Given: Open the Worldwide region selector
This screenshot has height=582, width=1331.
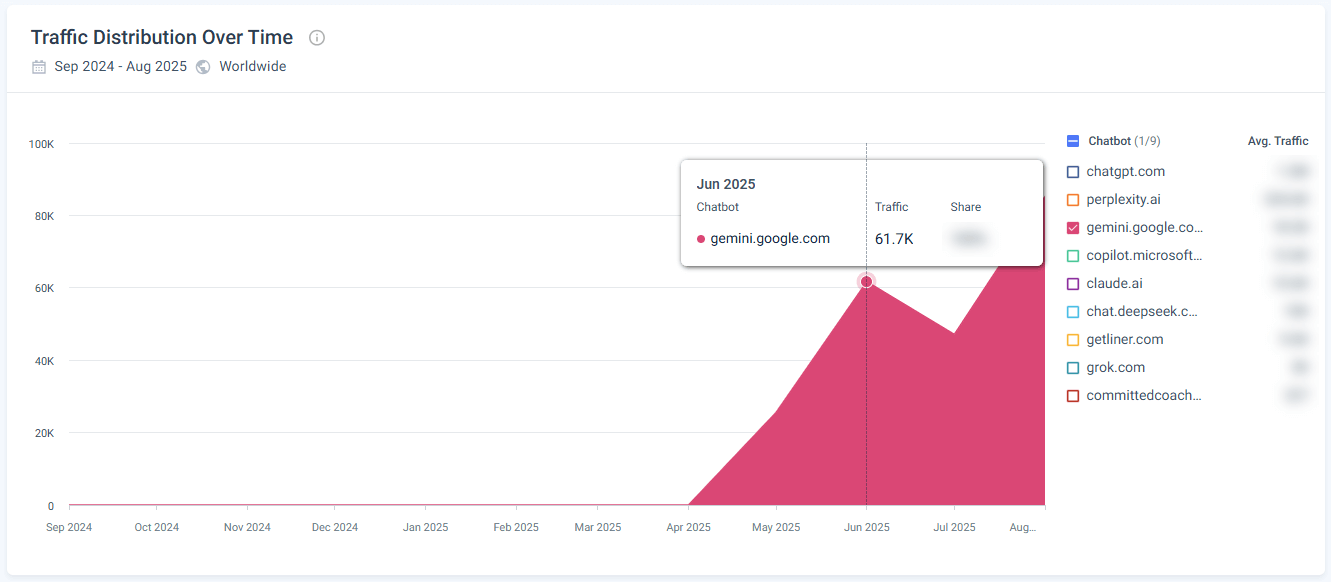Looking at the screenshot, I should click(x=253, y=67).
